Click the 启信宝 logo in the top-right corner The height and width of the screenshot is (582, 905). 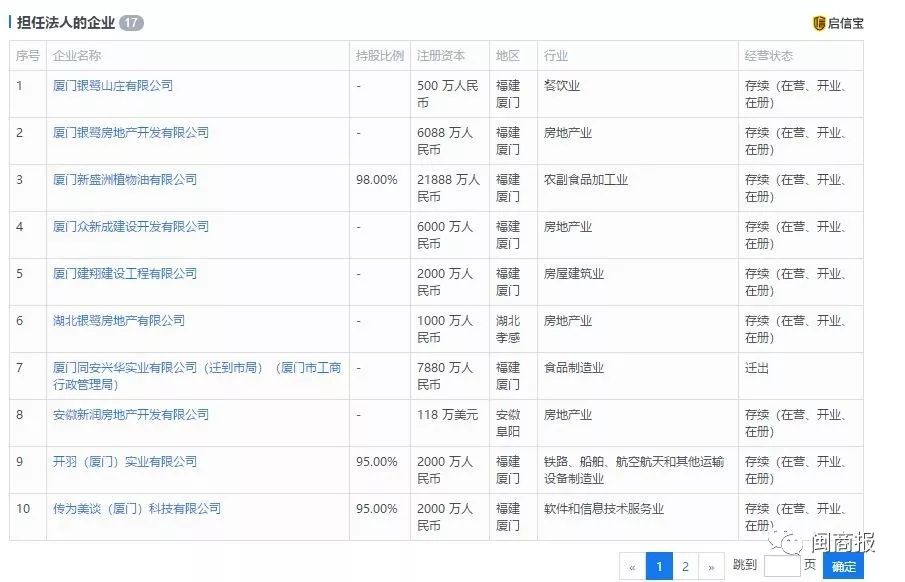841,22
